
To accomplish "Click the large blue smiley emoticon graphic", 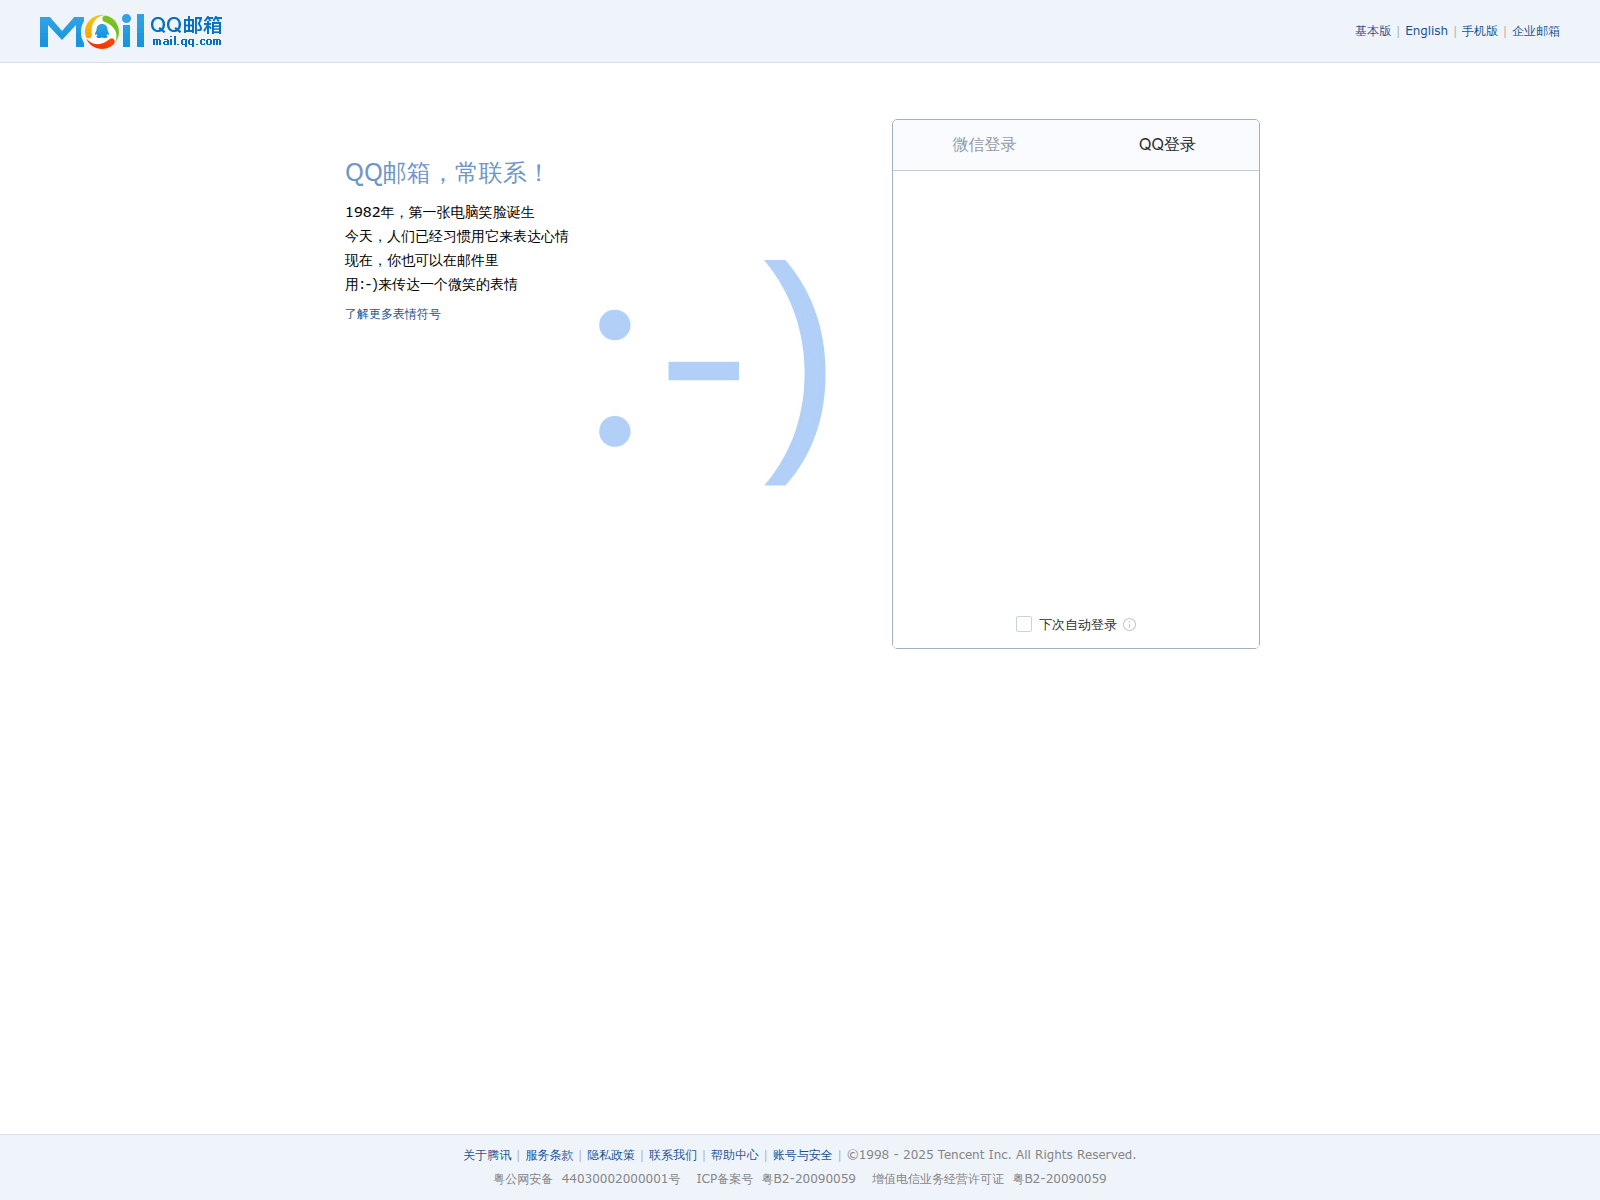I will 711,373.
